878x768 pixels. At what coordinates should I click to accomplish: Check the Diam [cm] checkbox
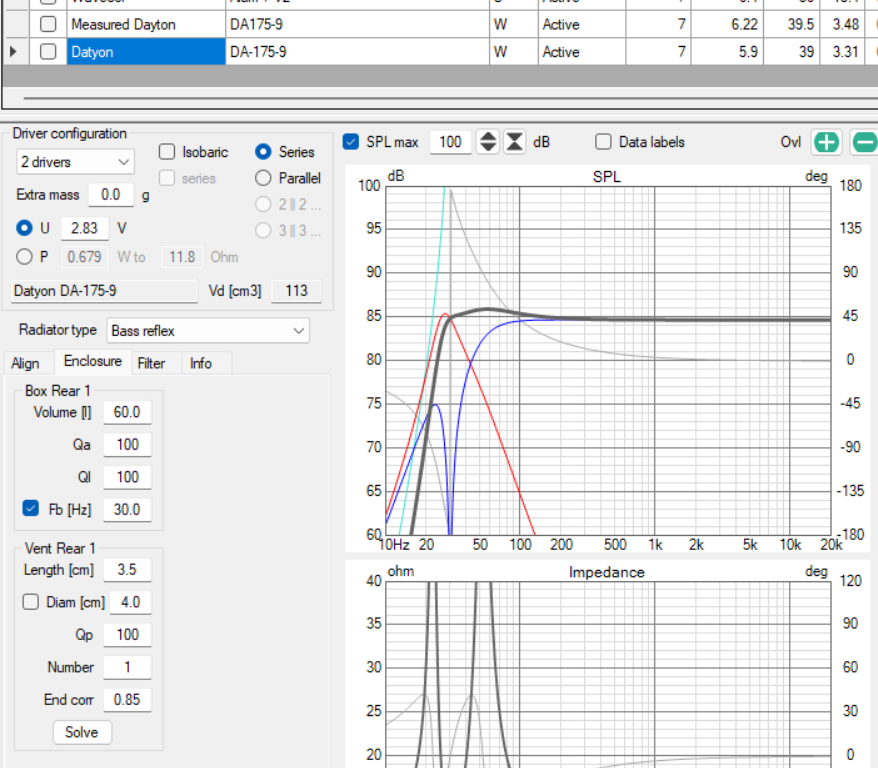[31, 602]
